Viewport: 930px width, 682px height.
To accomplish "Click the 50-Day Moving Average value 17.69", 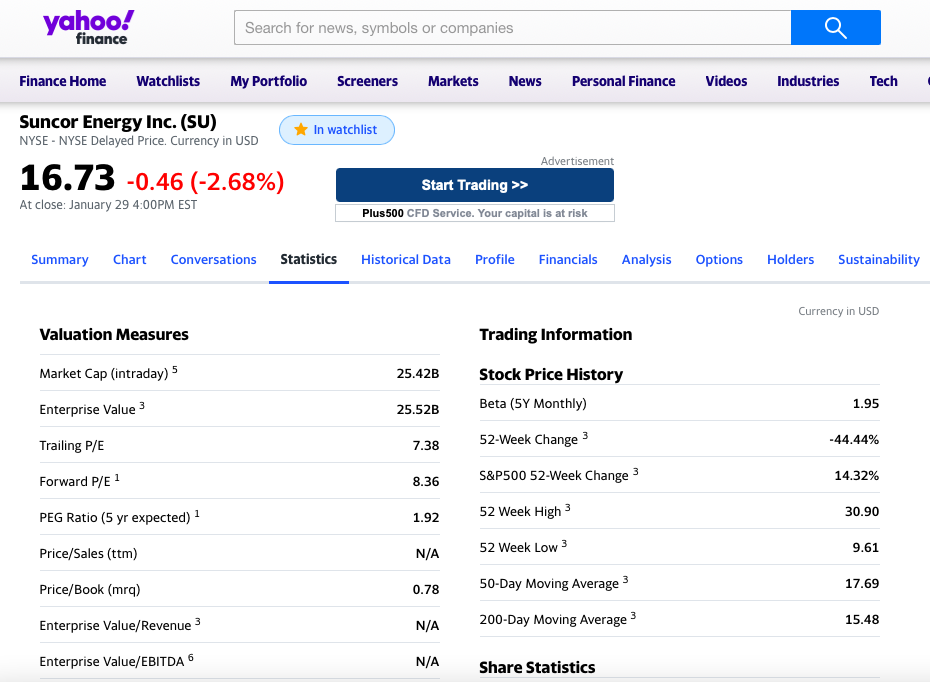I will coord(862,584).
